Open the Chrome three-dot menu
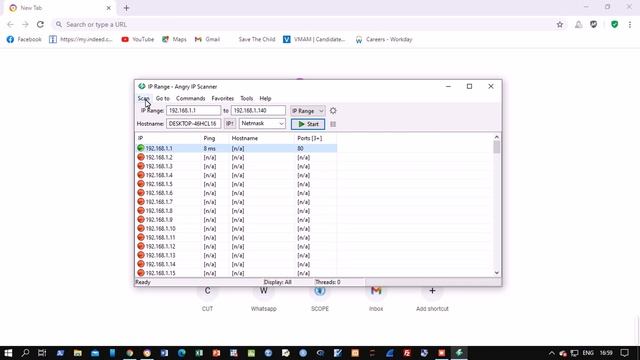 click(630, 24)
